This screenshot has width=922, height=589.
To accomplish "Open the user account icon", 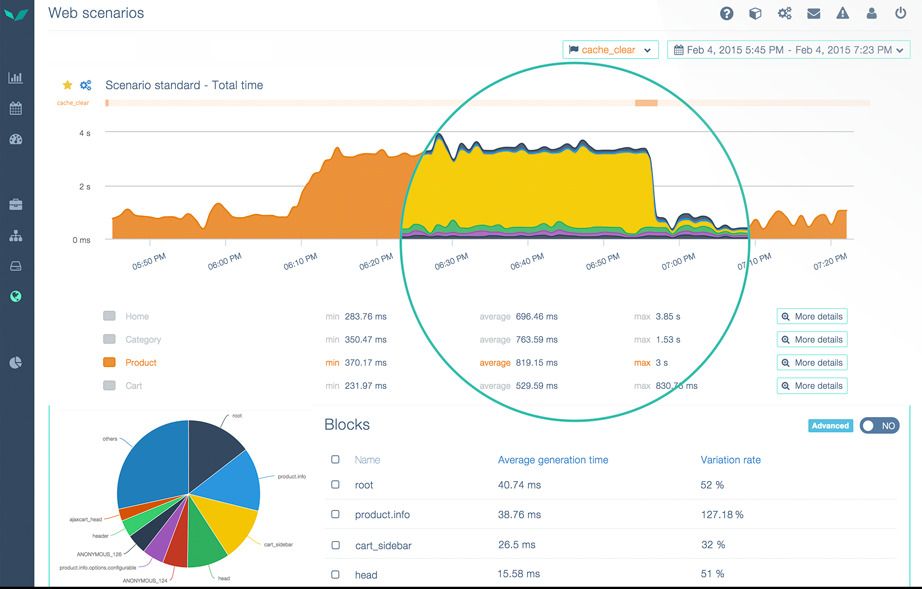I will pyautogui.click(x=873, y=13).
